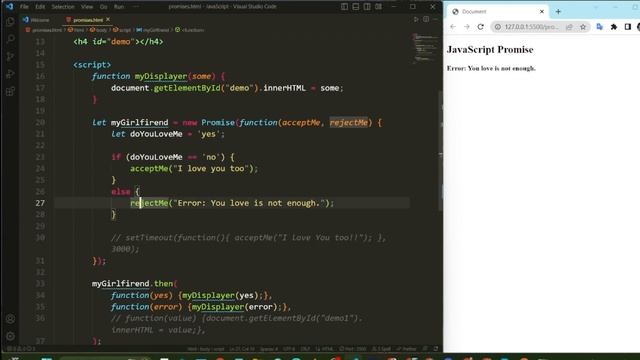
Task: Close the promises.html editor tab
Action: click(108, 19)
